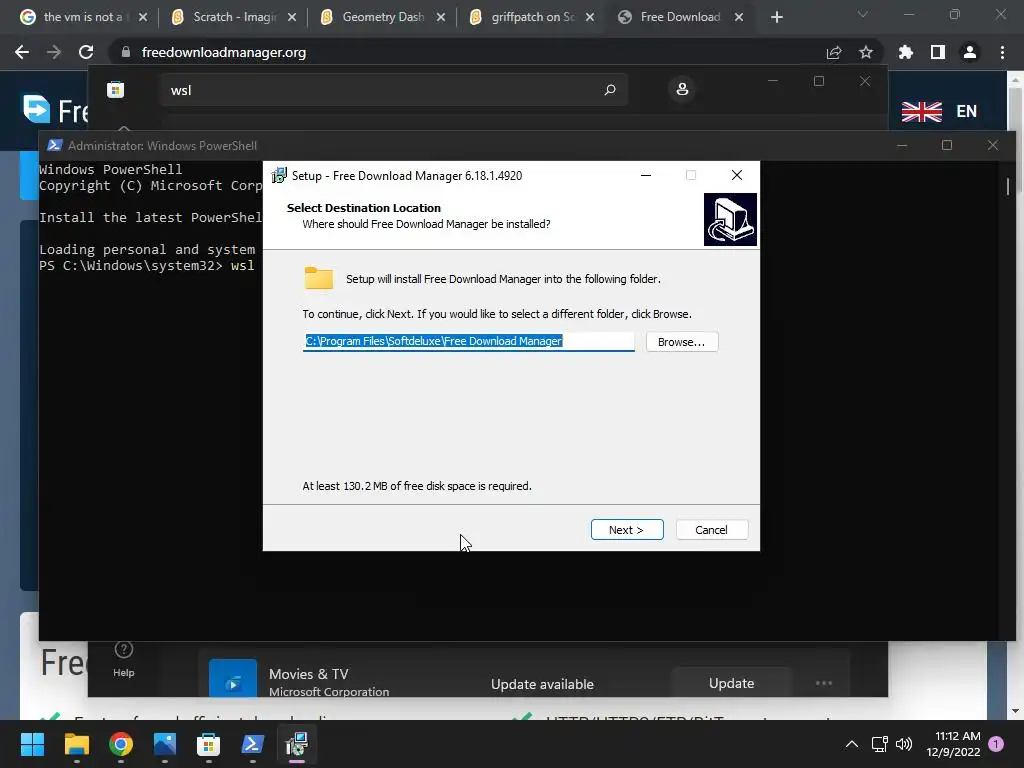
Task: Click the Free Download Manager site logo
Action: tap(55, 110)
